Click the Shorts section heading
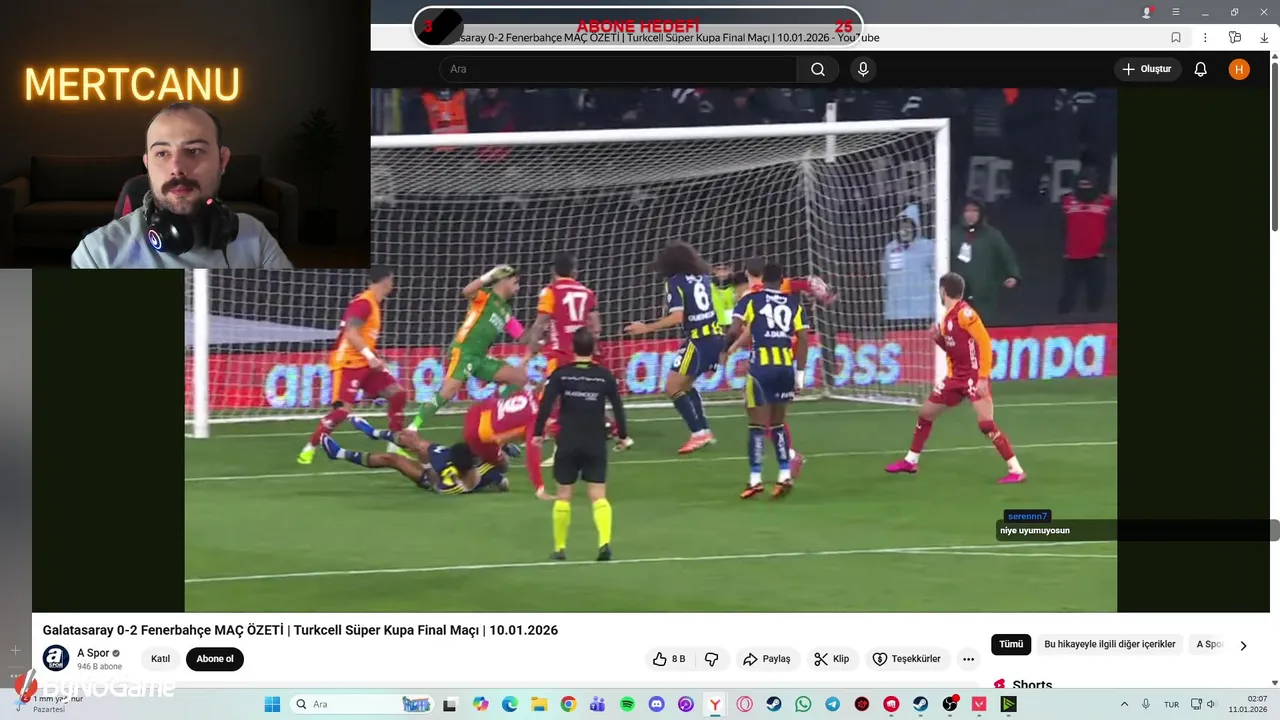1280x720 pixels. pos(1032,685)
